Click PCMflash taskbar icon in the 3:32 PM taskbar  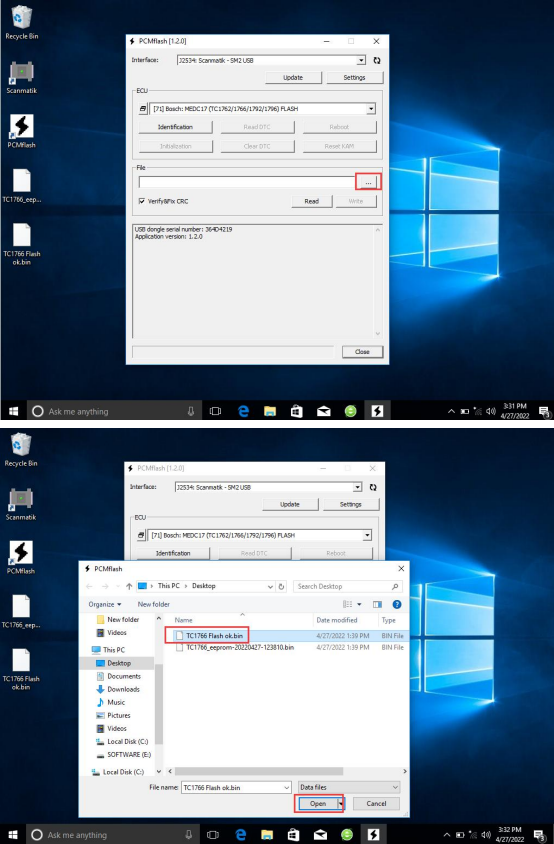pos(373,834)
